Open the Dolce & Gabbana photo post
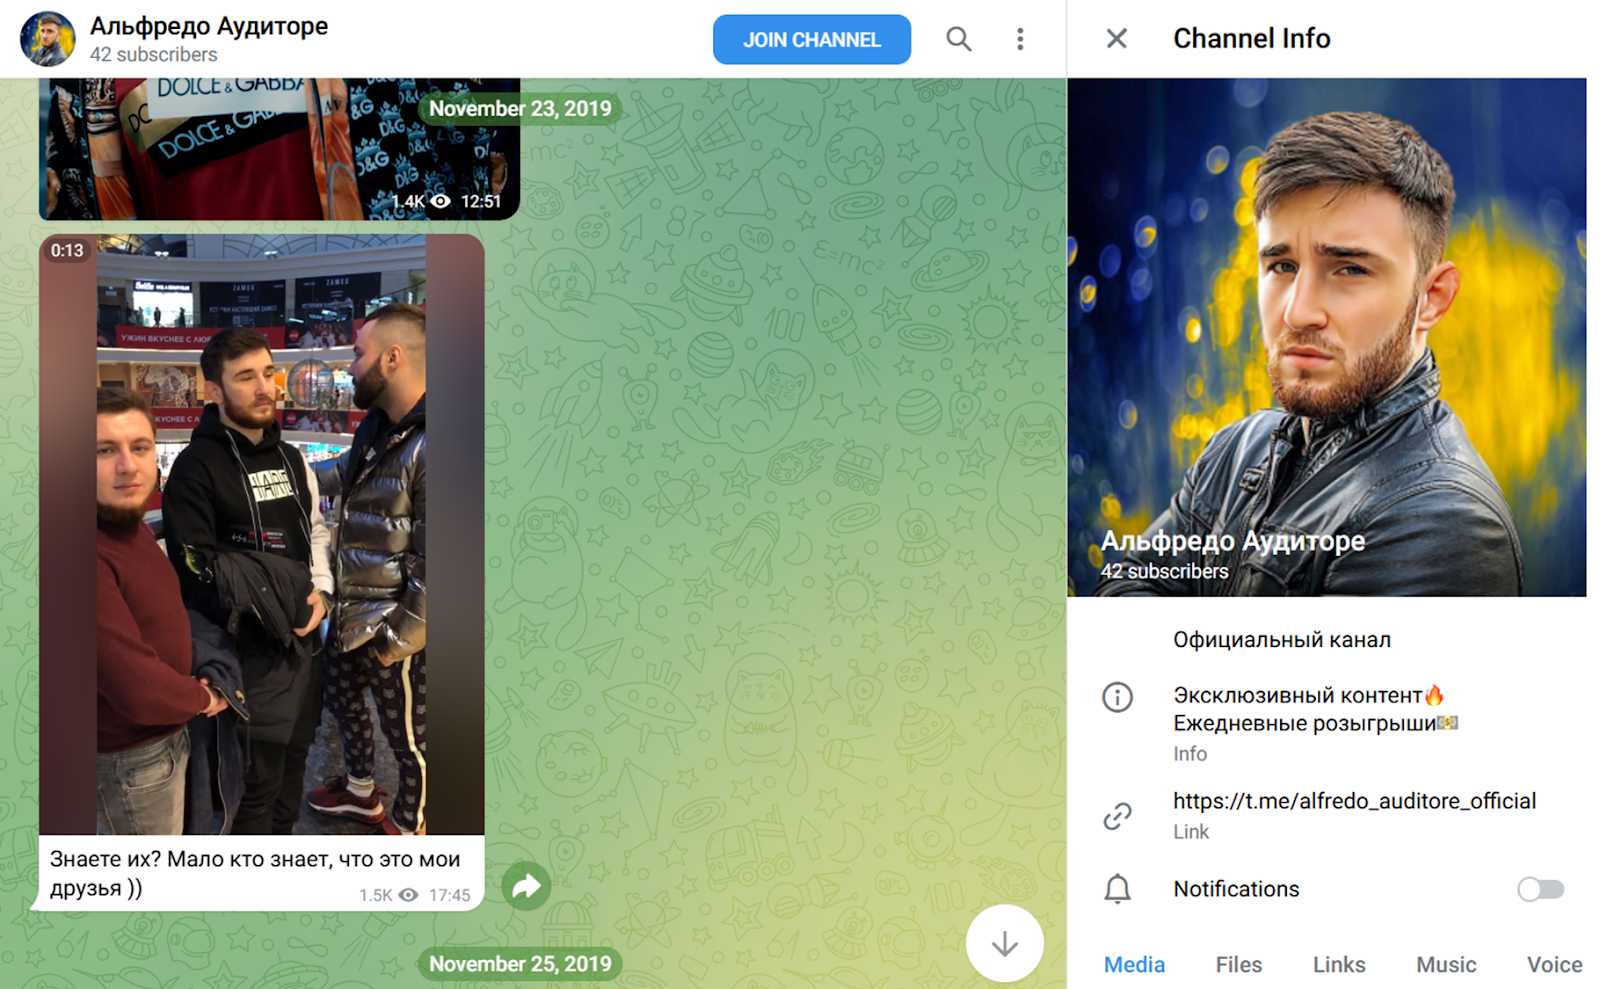The width and height of the screenshot is (1600, 989). (278, 148)
